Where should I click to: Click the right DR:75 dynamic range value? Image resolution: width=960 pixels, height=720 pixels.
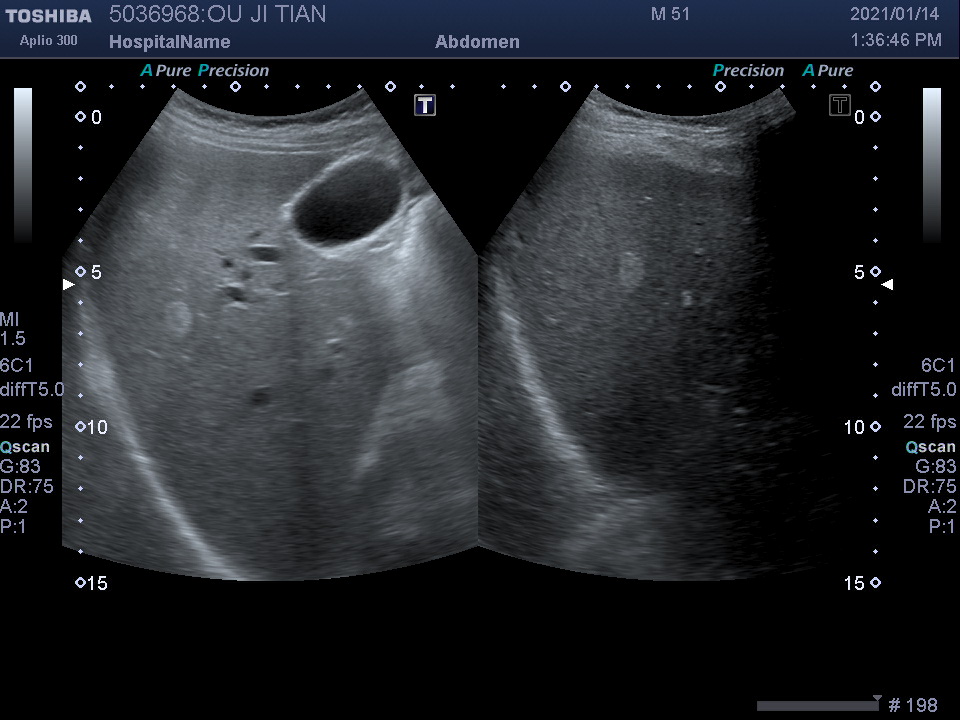(x=929, y=486)
